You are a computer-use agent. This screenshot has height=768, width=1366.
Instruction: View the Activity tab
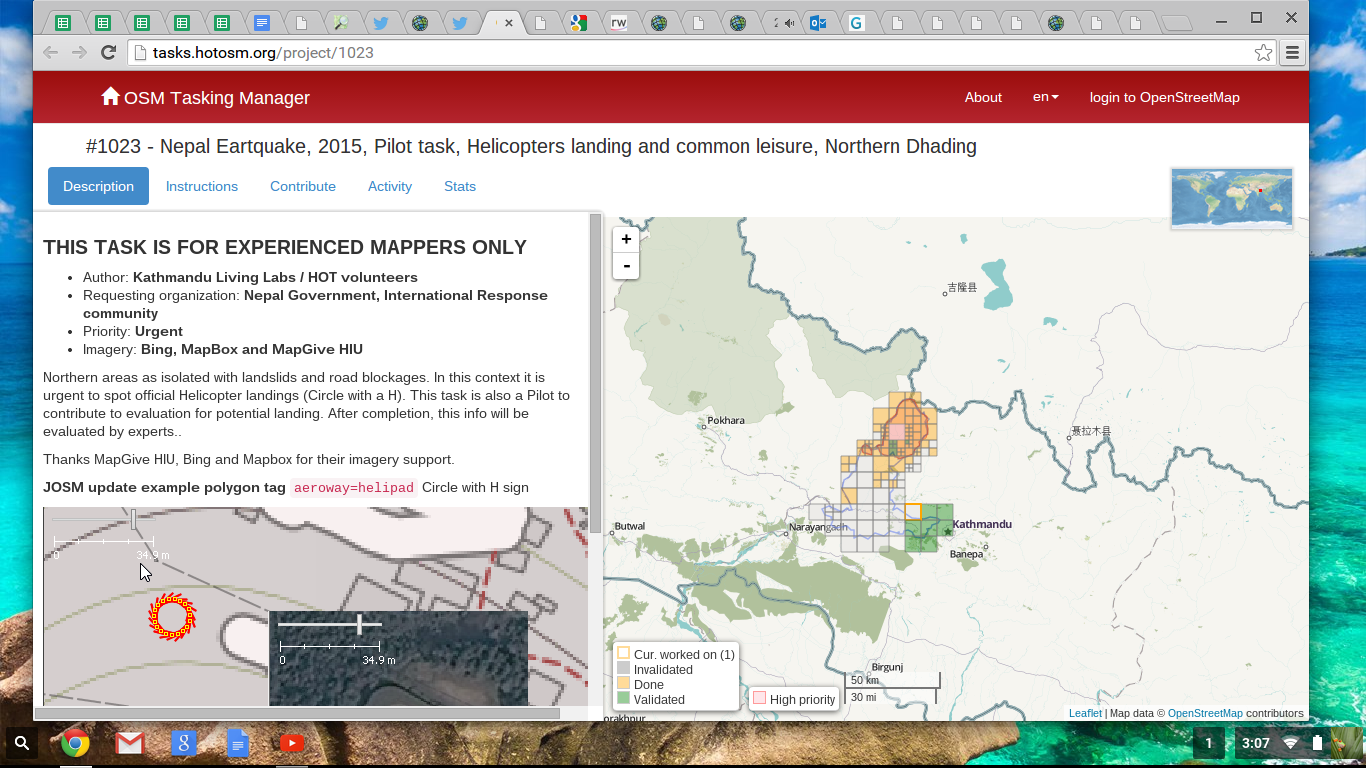point(390,186)
